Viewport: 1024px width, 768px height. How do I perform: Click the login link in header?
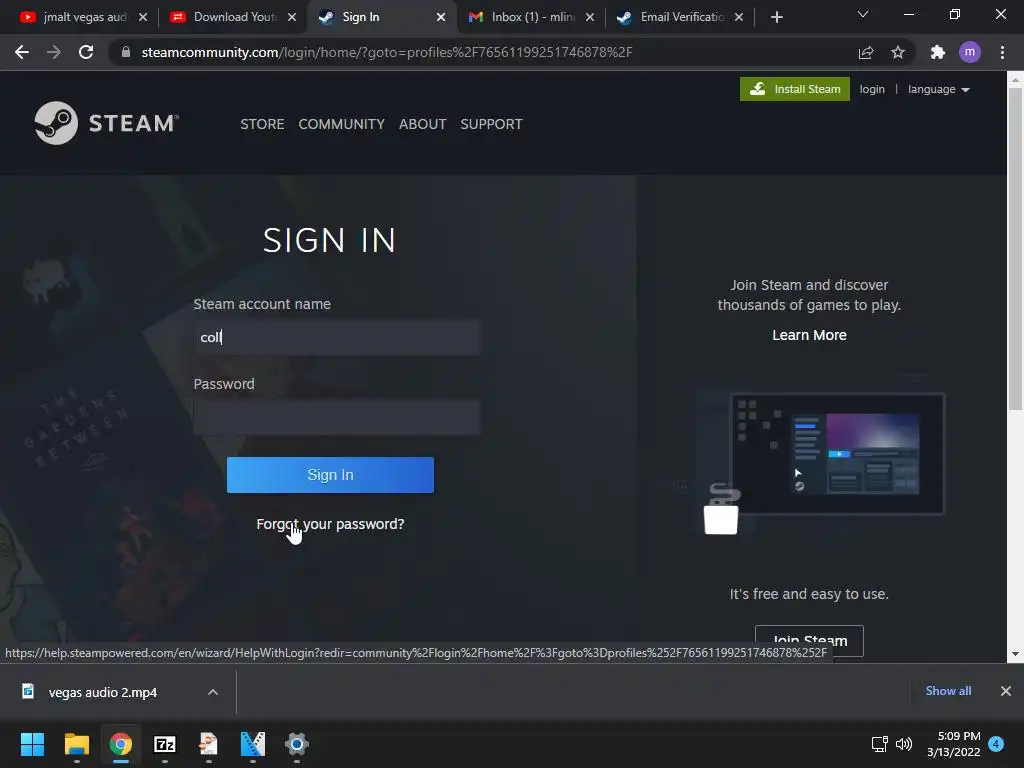[872, 89]
